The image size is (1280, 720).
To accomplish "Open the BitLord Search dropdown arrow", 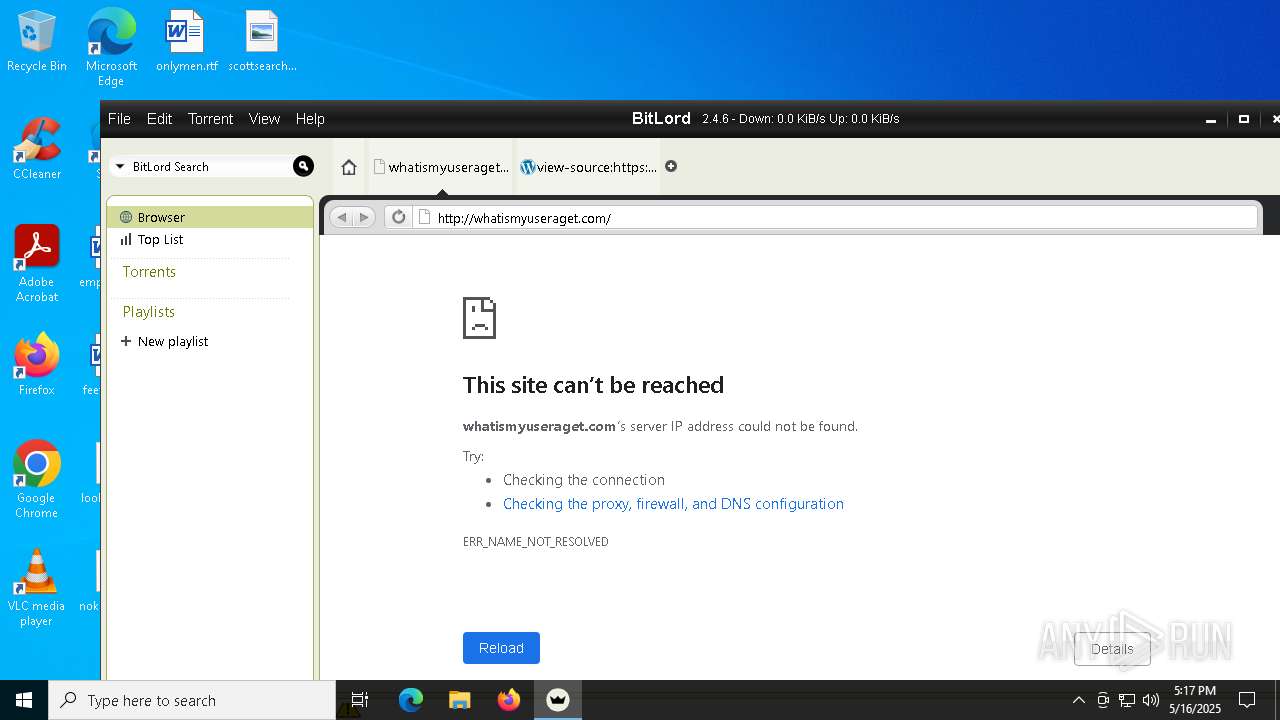I will pyautogui.click(x=120, y=167).
